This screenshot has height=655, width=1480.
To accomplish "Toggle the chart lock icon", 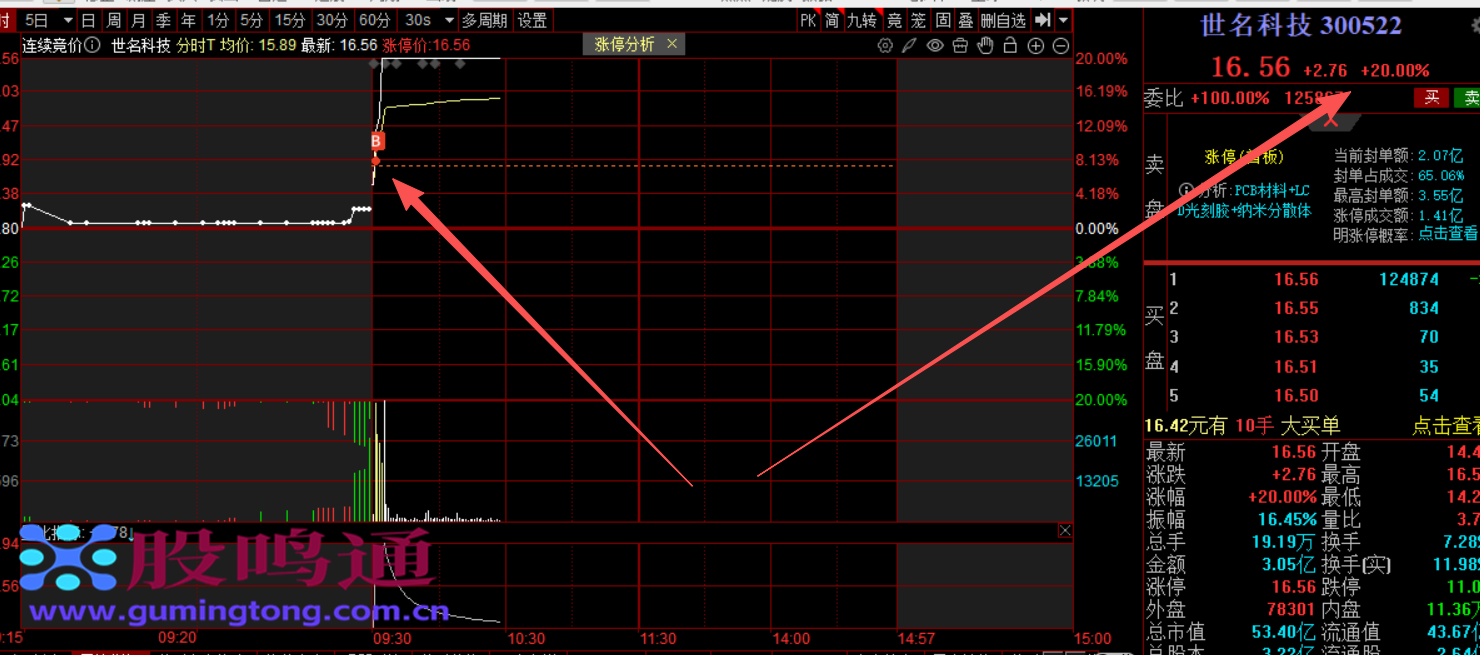I will [x=1010, y=46].
